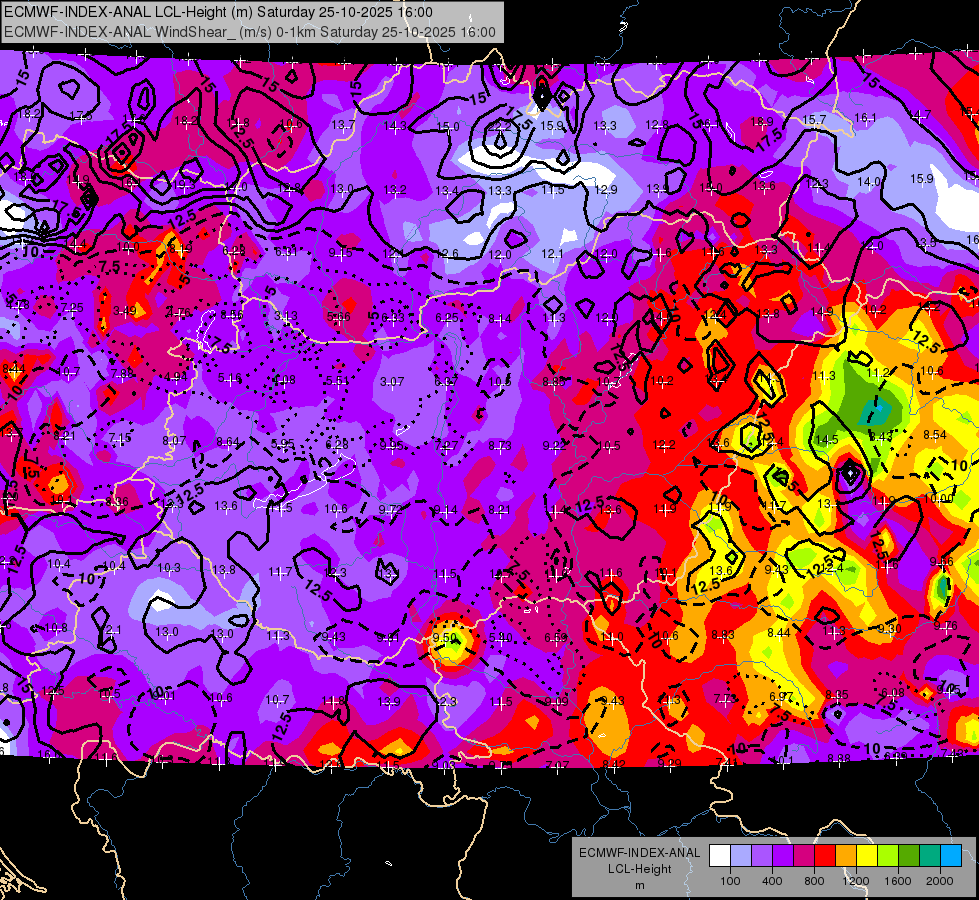Click the 5.95 grid value

pyautogui.click(x=283, y=443)
